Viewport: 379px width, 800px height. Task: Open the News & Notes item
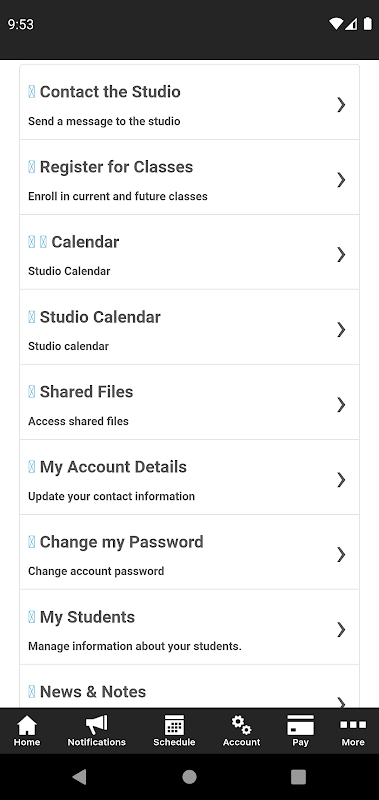[189, 686]
